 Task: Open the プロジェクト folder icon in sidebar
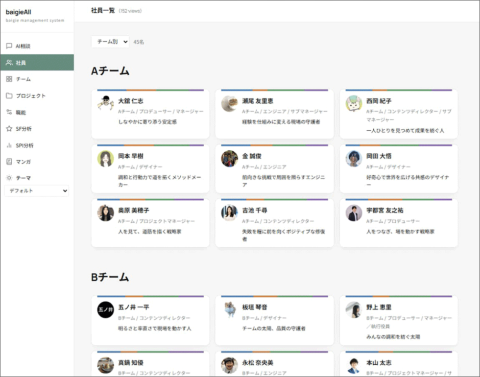coord(9,96)
